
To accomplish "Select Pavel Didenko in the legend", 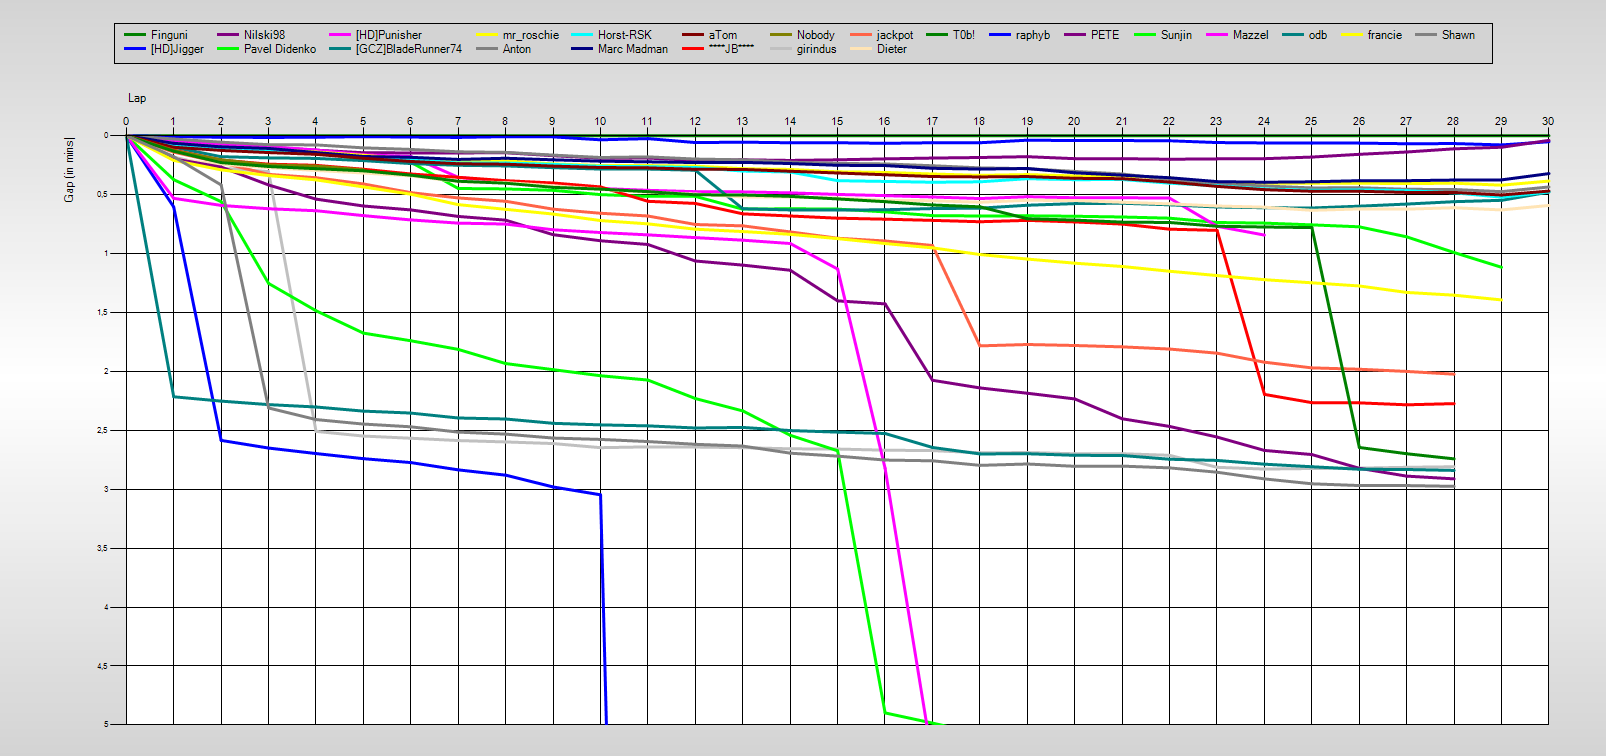I will click(x=279, y=49).
